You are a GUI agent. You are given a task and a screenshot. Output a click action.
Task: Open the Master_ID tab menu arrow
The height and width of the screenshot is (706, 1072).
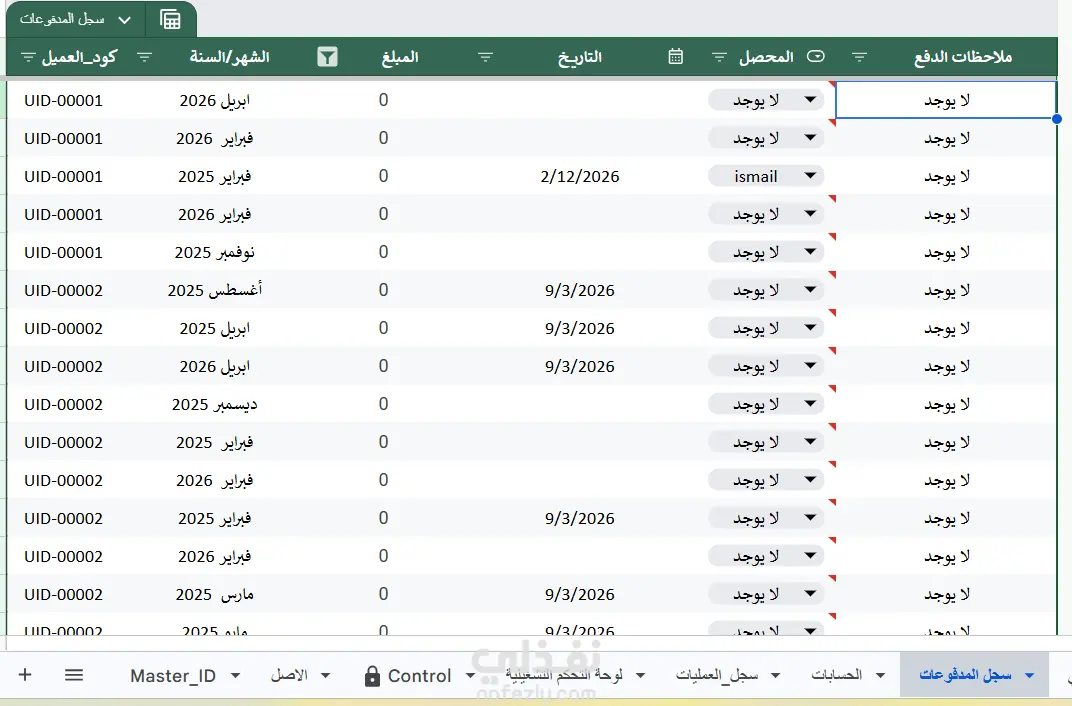point(235,675)
